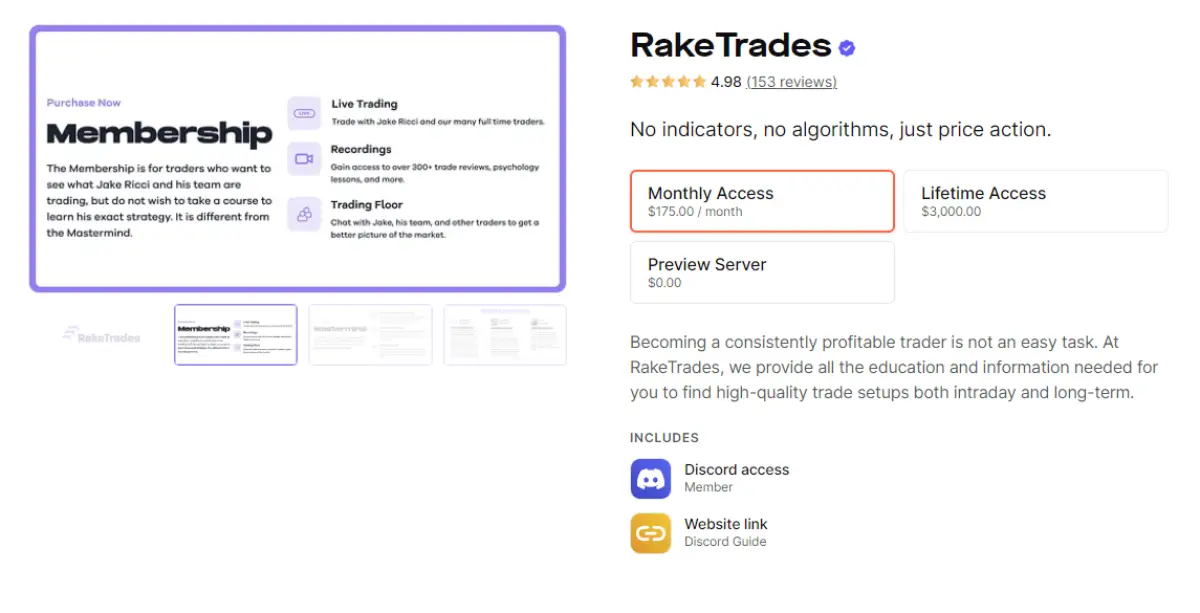Open the 153 reviews link
This screenshot has width=1200, height=613.
[791, 82]
